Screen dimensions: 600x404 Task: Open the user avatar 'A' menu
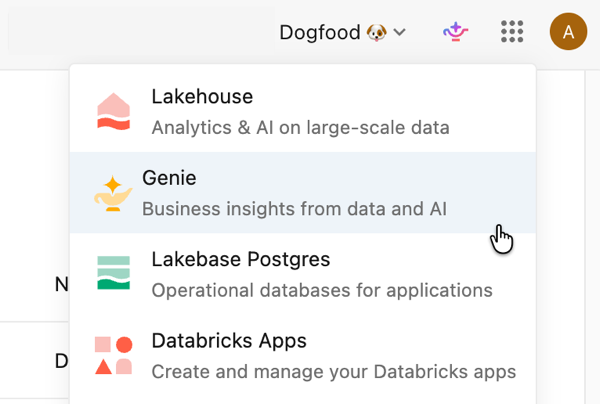568,31
